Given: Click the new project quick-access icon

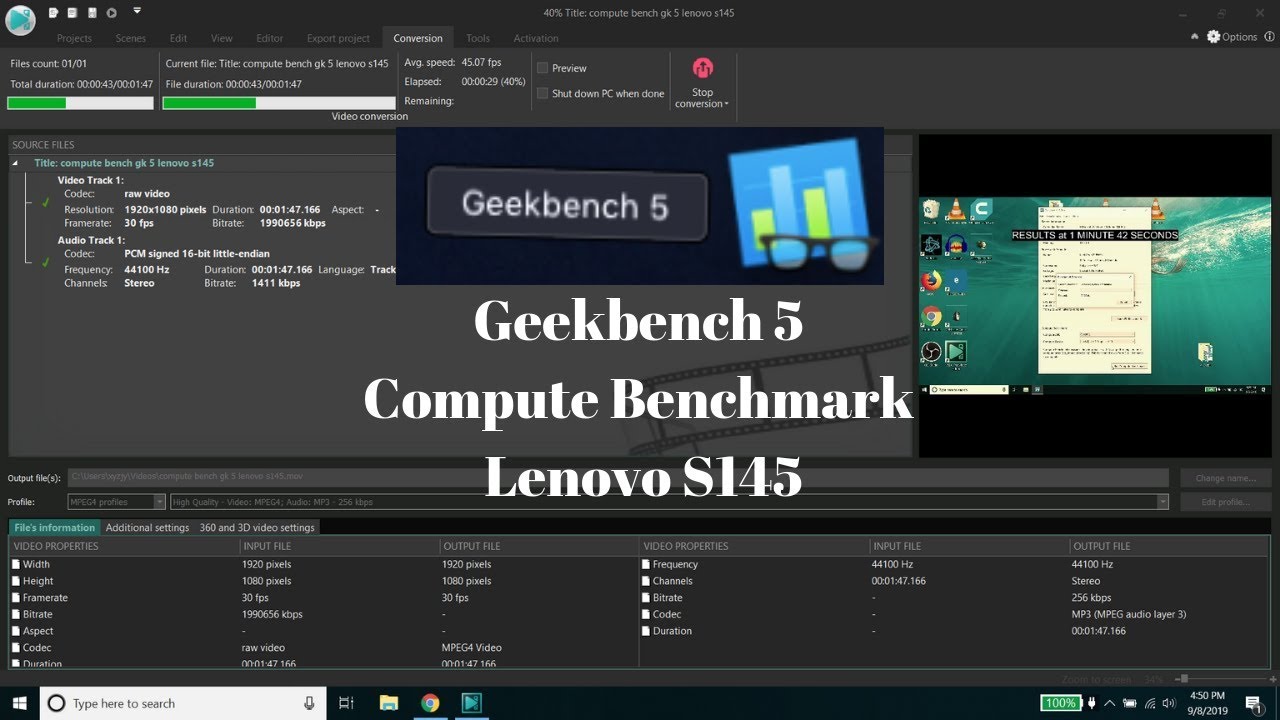Looking at the screenshot, I should (x=54, y=13).
